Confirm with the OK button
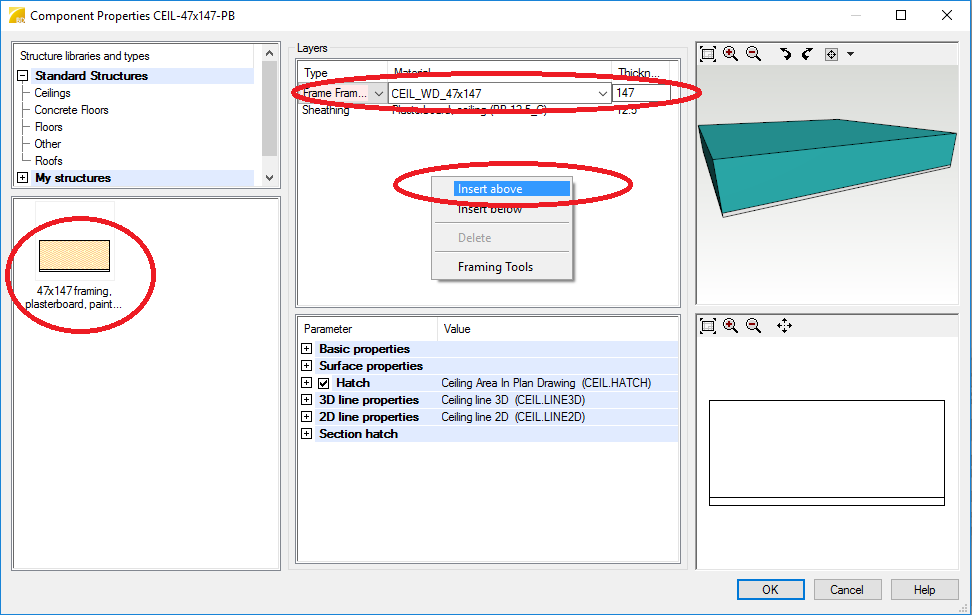The image size is (972, 615). 771,590
